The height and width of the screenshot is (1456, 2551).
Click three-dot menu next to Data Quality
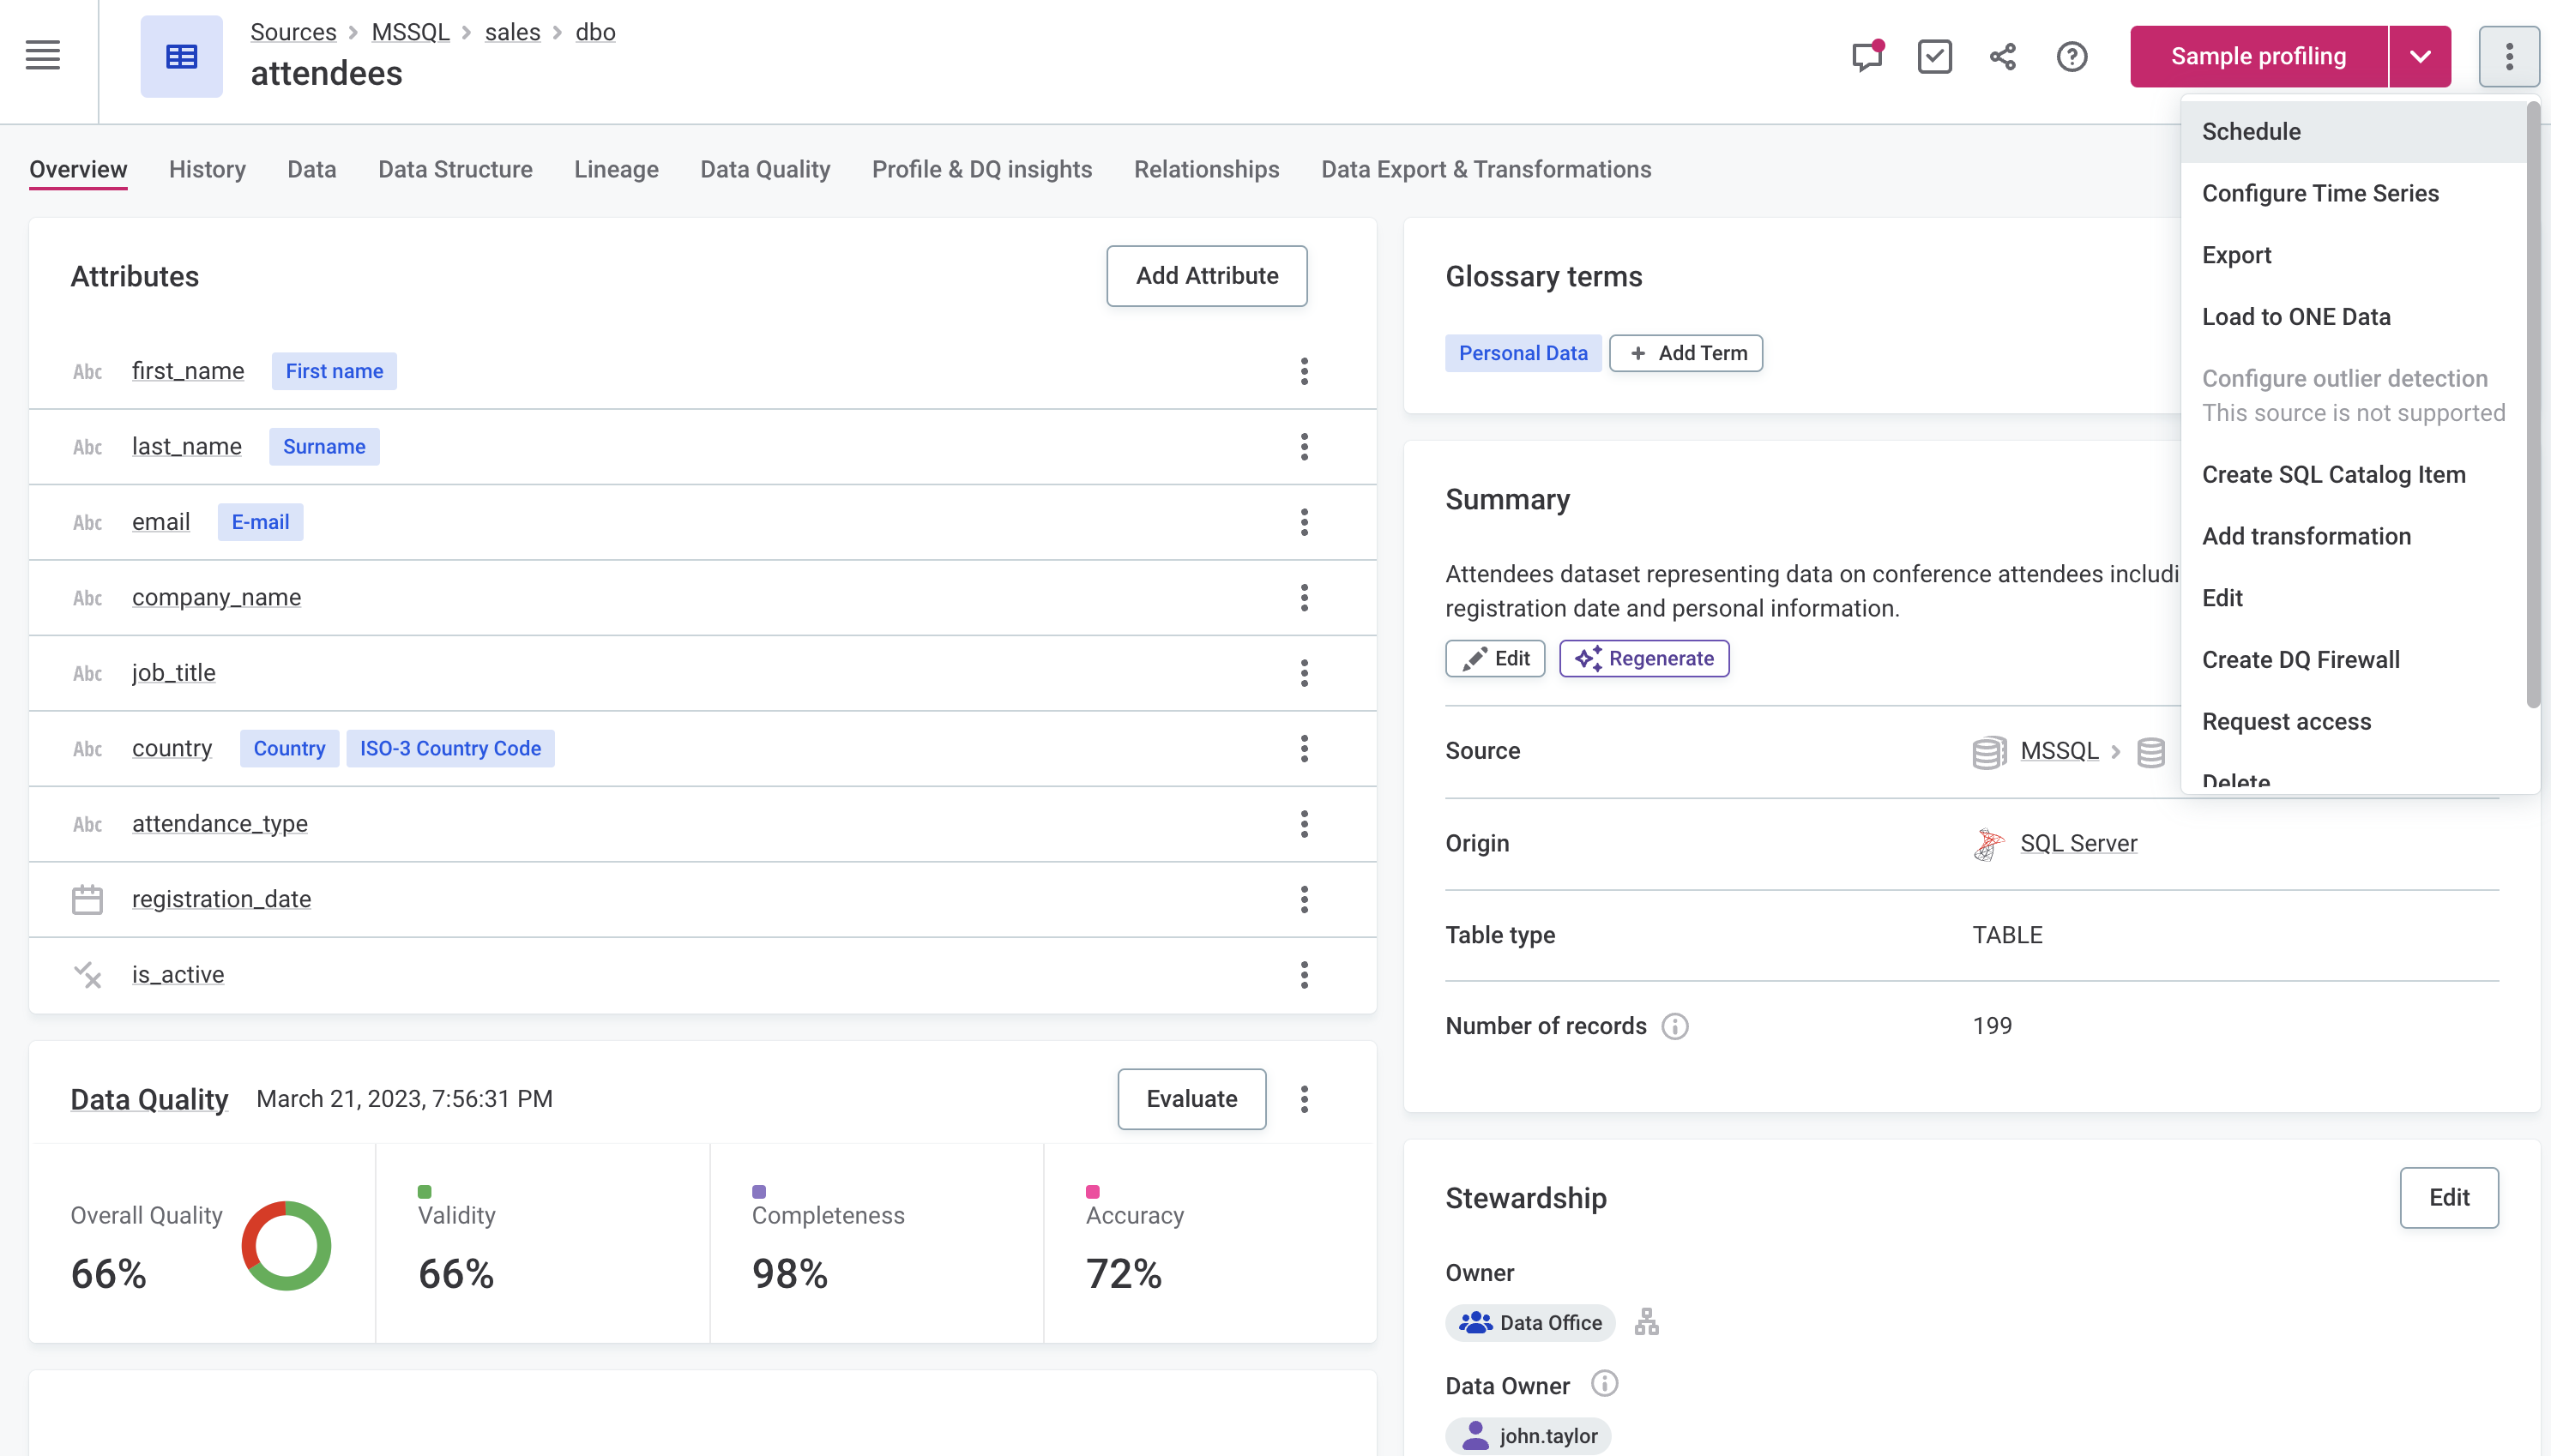(1304, 1098)
